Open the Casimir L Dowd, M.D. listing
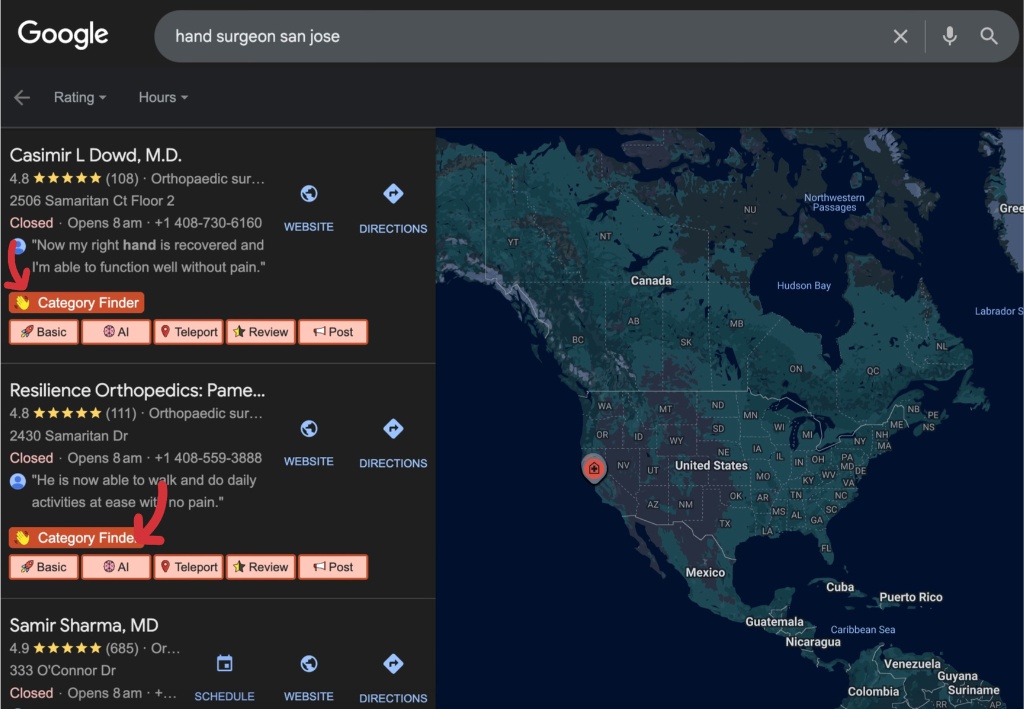The height and width of the screenshot is (709, 1024). [95, 155]
